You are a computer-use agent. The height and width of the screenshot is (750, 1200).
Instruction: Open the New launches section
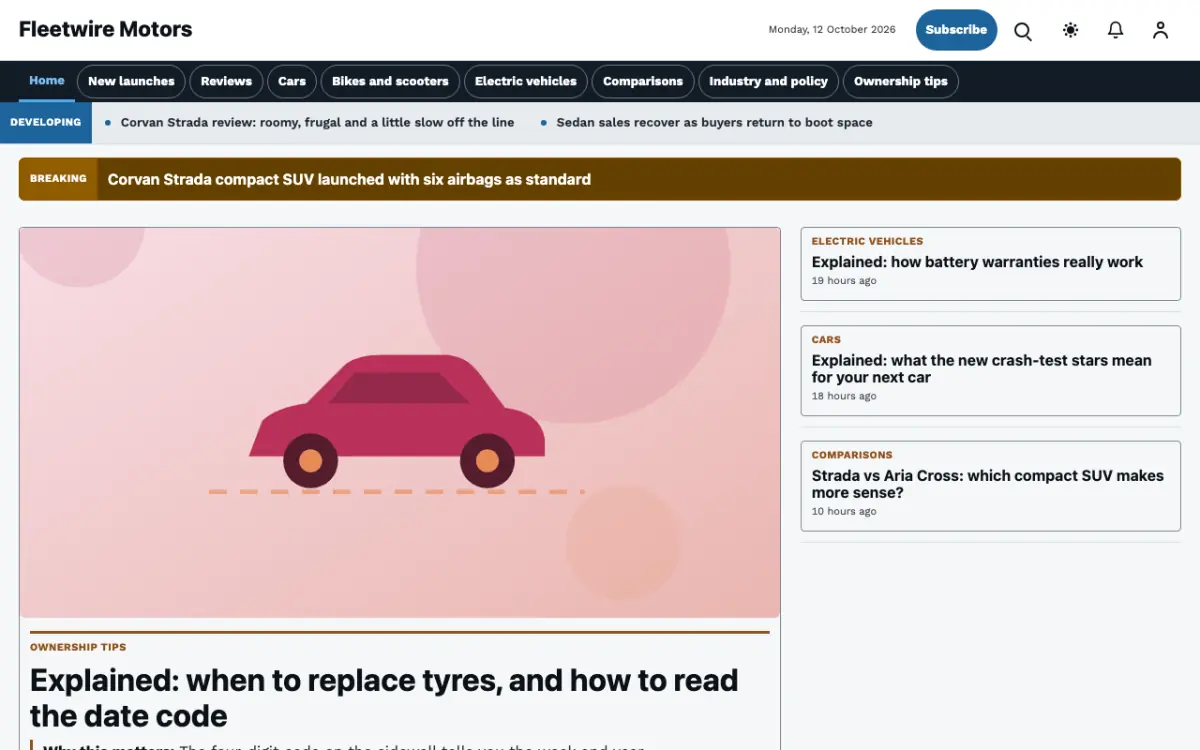tap(131, 82)
